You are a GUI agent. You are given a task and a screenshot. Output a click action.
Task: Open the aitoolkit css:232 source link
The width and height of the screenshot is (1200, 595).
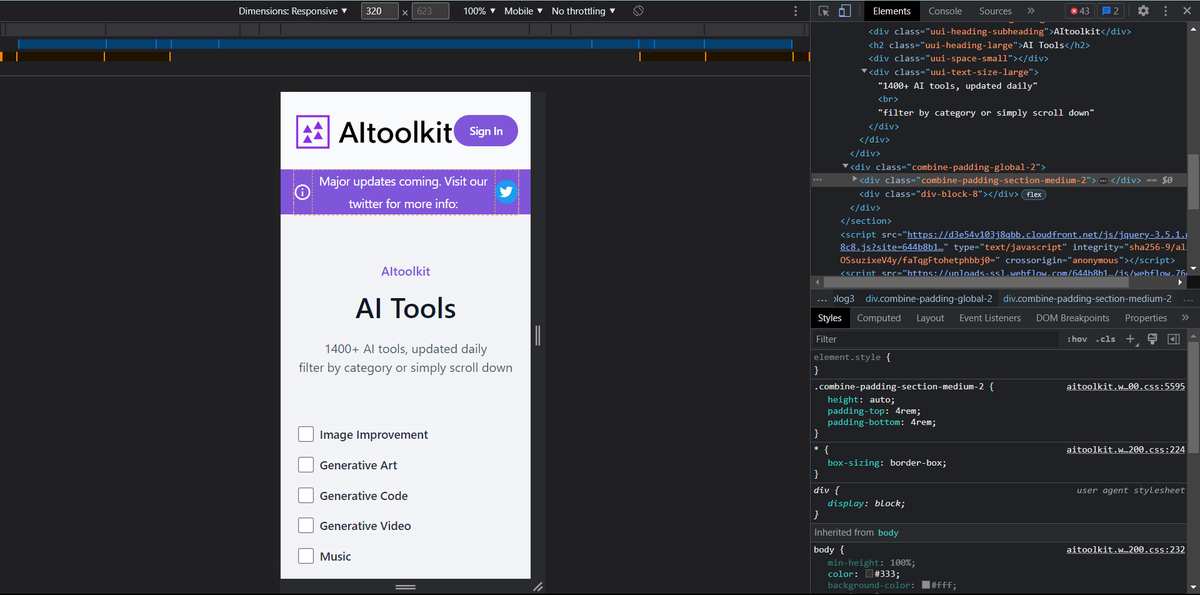click(1125, 550)
